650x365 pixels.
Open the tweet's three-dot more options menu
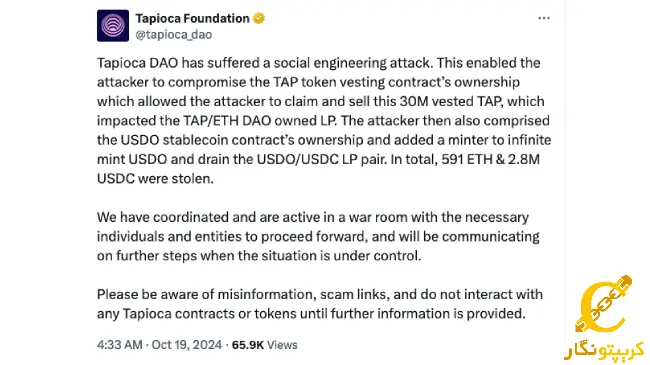(x=543, y=18)
